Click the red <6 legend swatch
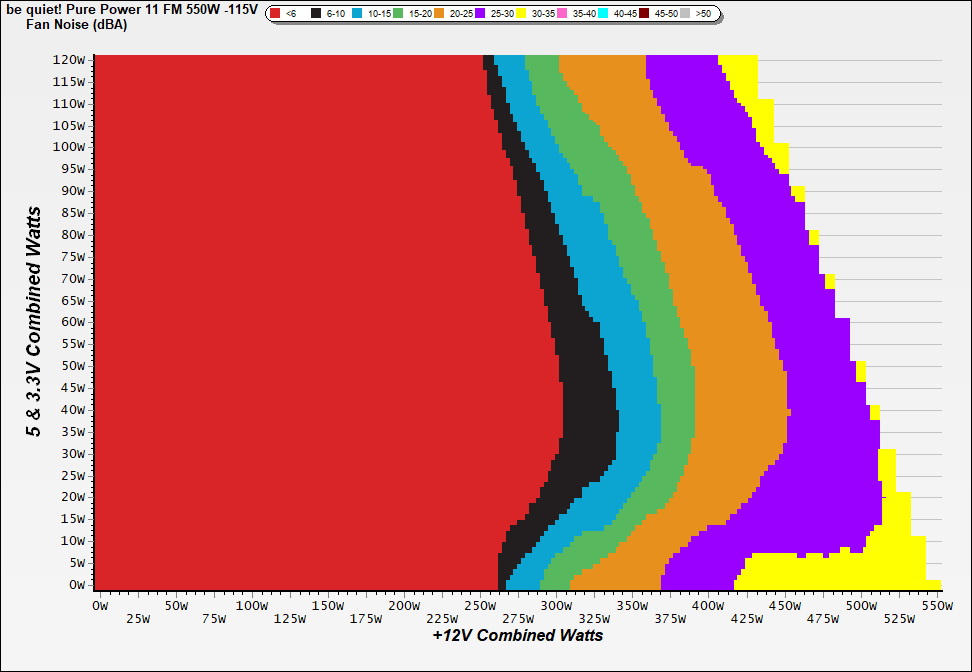This screenshot has width=972, height=672. 275,15
